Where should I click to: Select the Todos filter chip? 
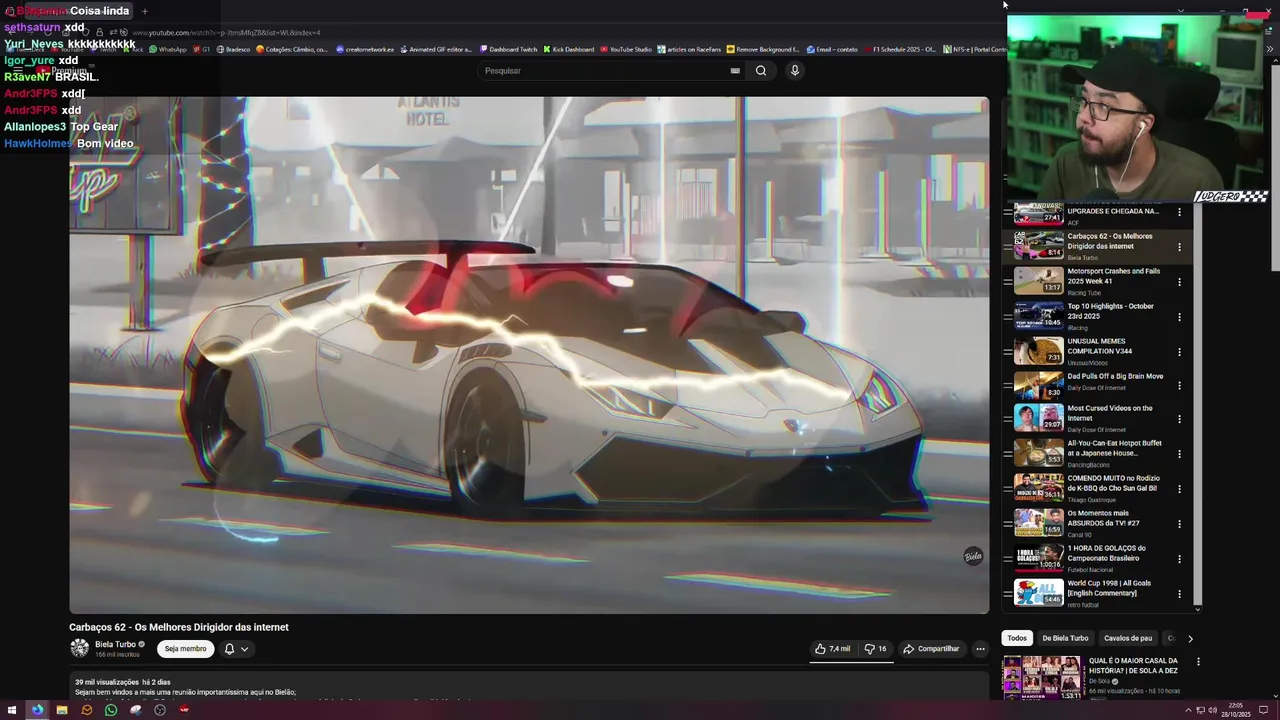[x=1017, y=638]
